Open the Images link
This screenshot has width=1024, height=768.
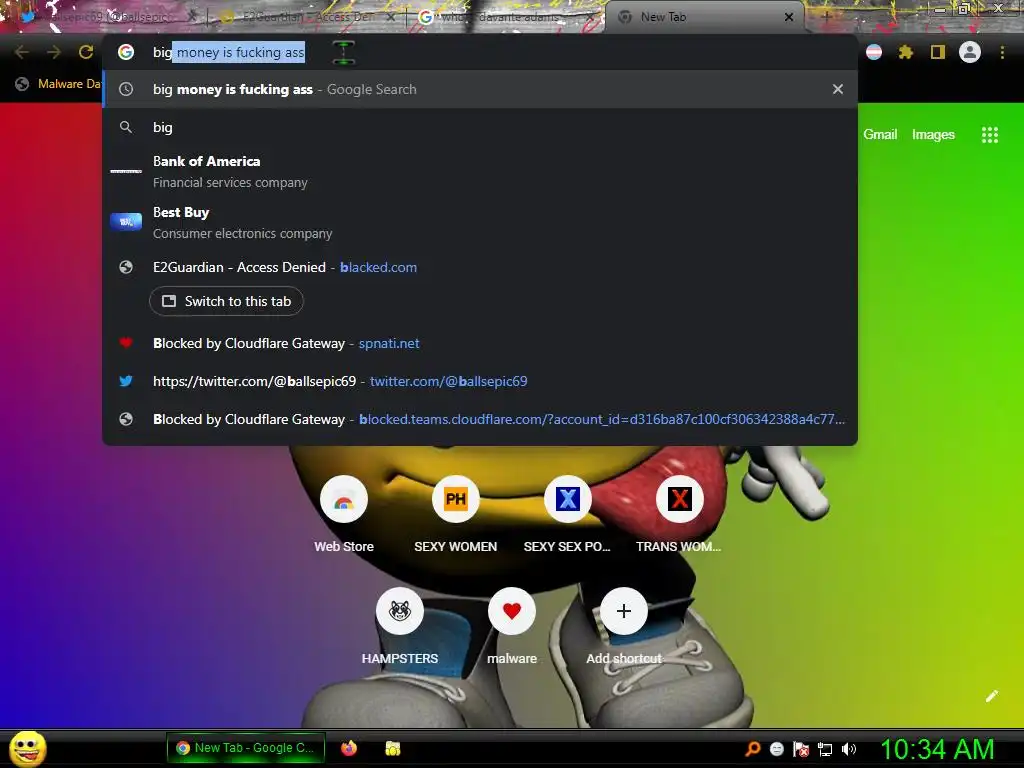[933, 135]
